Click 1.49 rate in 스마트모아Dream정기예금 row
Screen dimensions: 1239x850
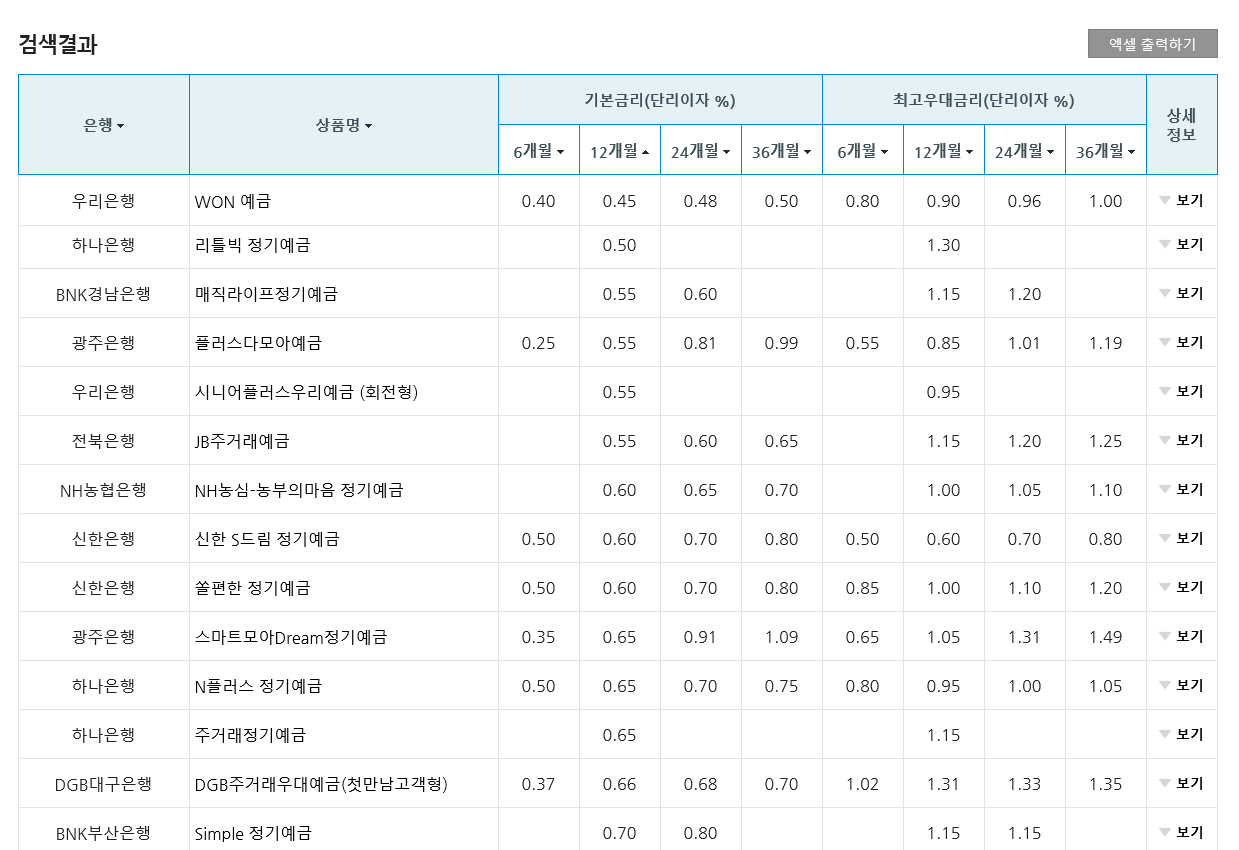click(1106, 637)
